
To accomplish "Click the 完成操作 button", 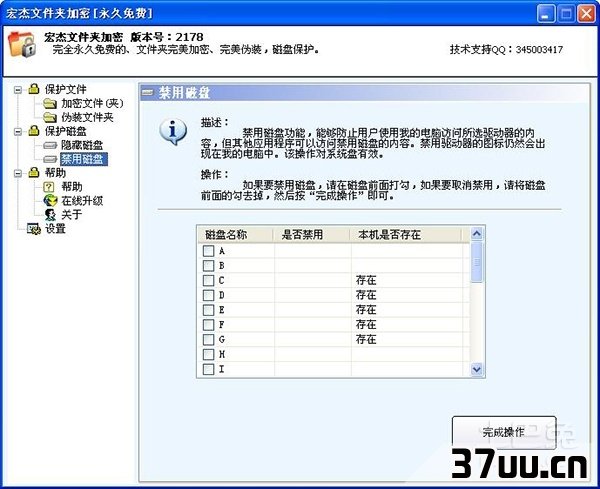I will [504, 432].
